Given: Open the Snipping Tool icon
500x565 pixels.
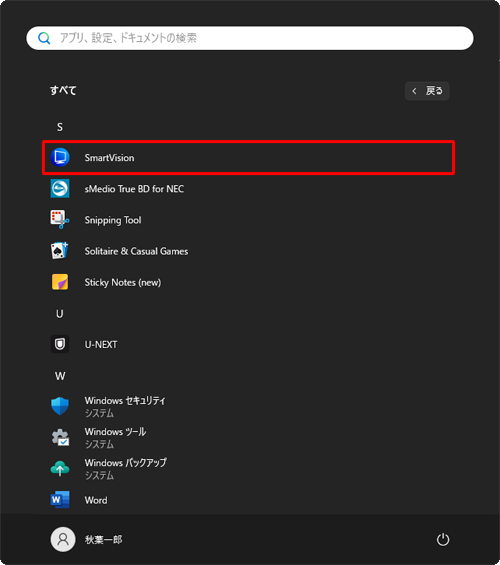Looking at the screenshot, I should [60, 219].
